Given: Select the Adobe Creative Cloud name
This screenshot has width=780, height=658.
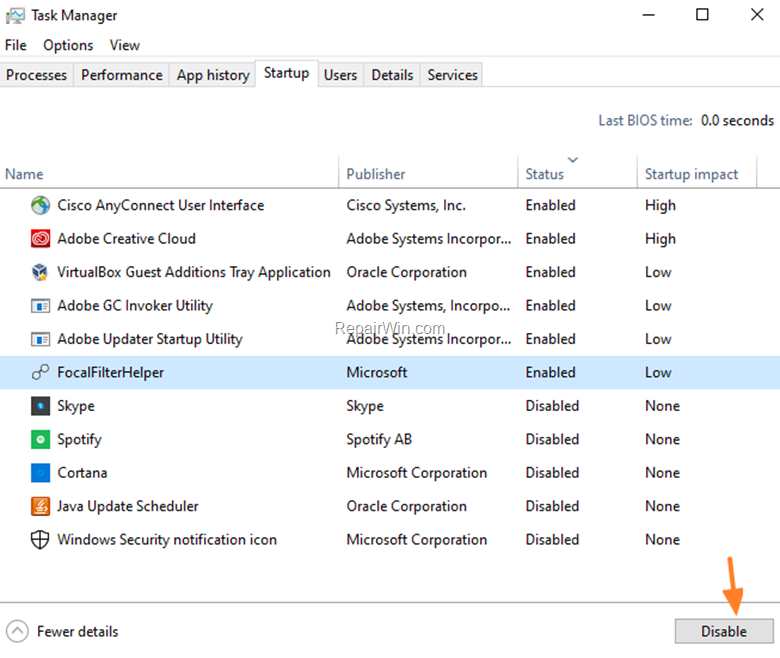Looking at the screenshot, I should point(126,239).
